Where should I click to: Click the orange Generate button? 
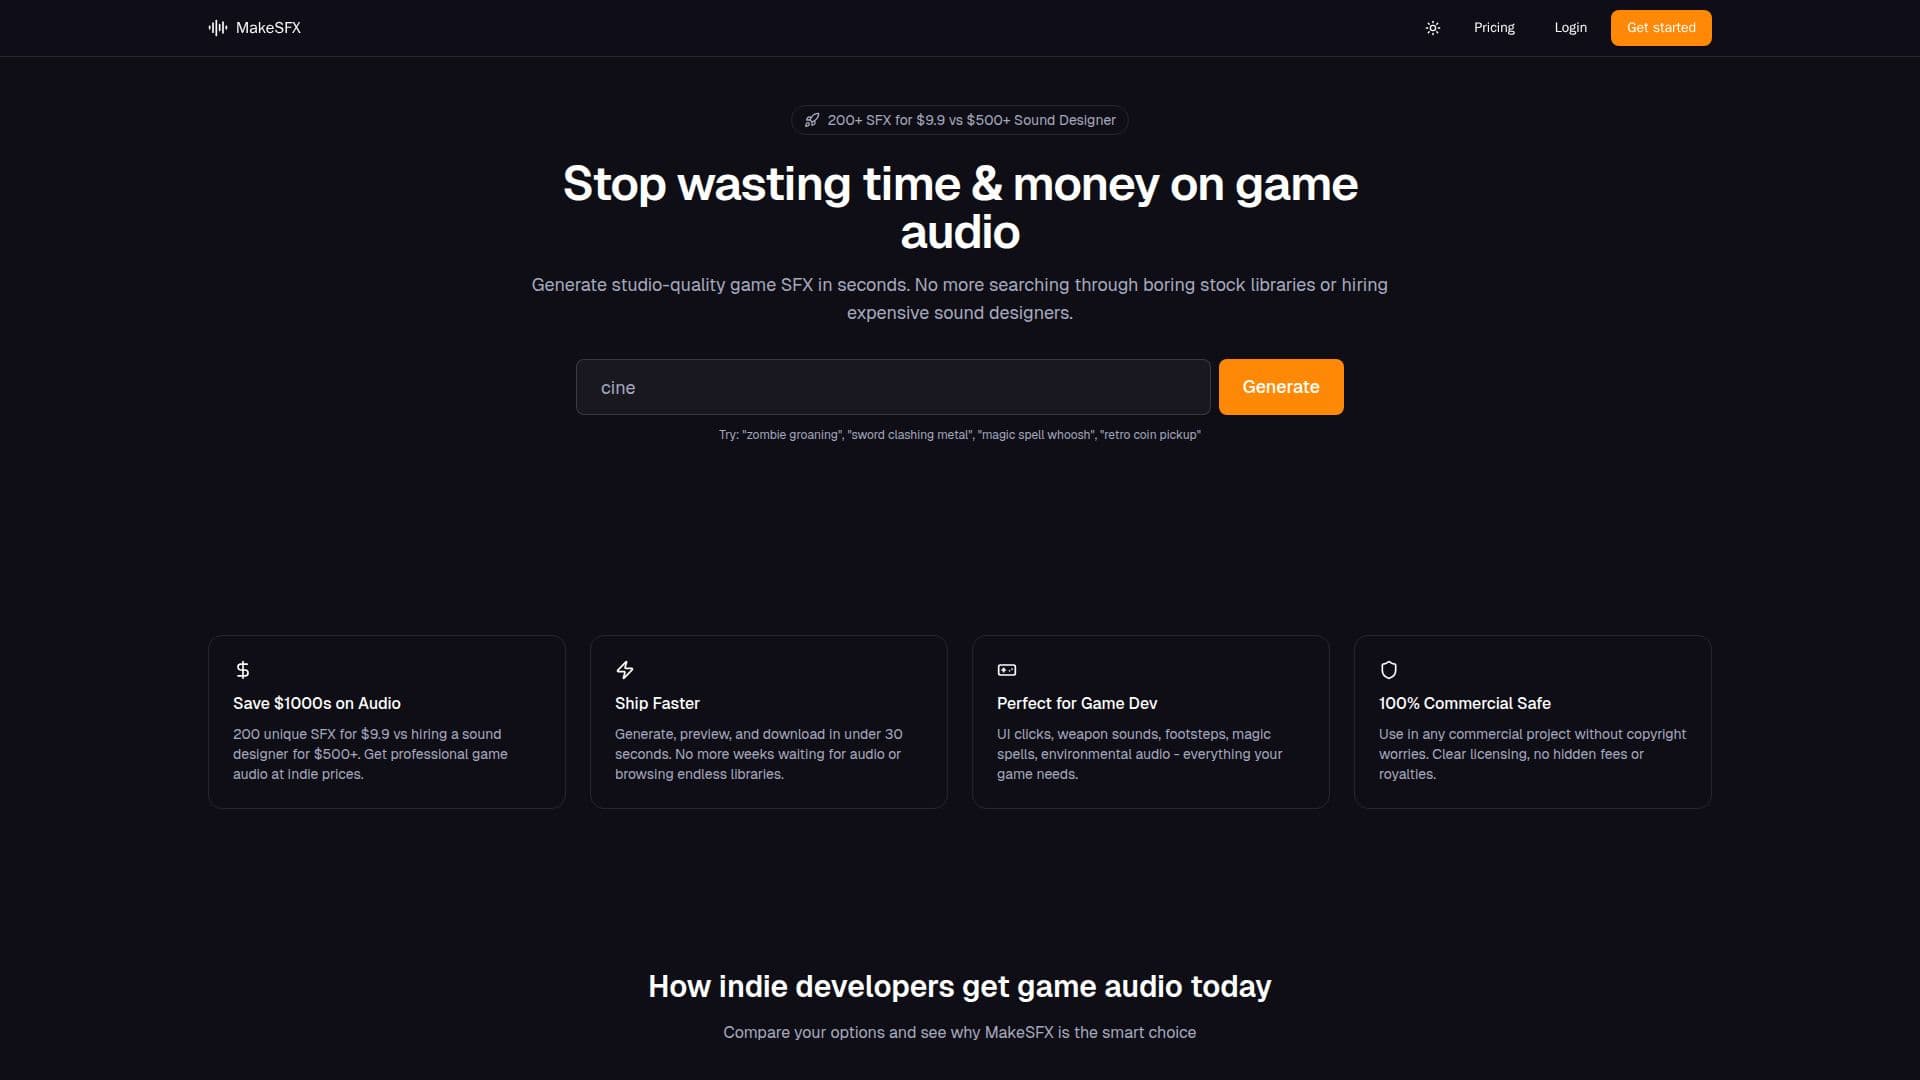(1281, 387)
